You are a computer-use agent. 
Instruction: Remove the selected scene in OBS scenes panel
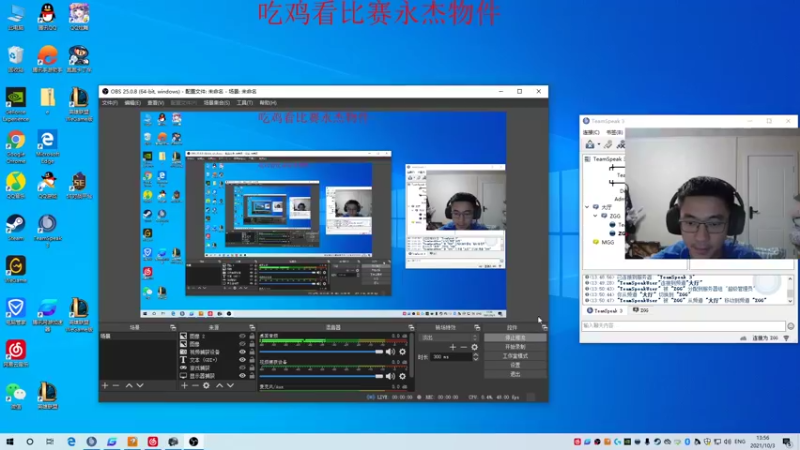(116, 386)
